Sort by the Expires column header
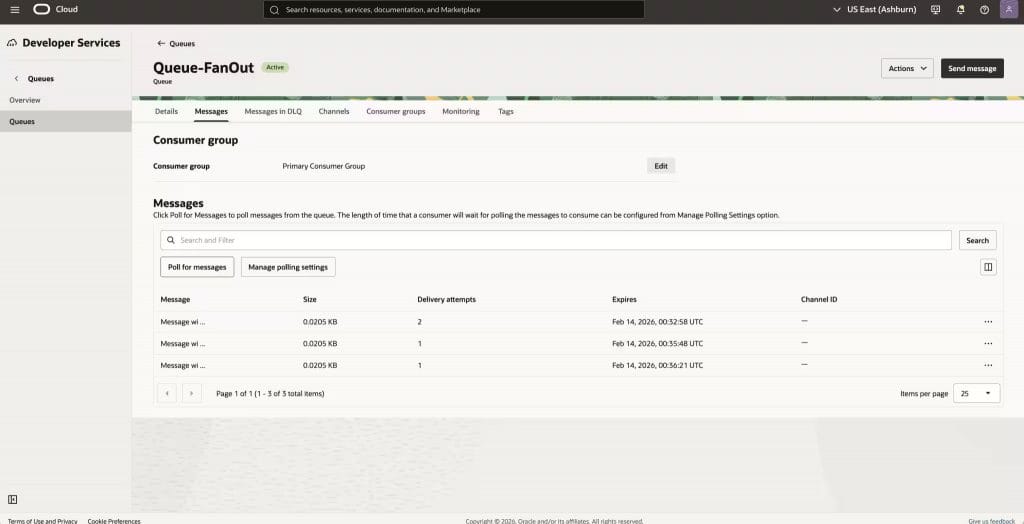 coord(624,299)
